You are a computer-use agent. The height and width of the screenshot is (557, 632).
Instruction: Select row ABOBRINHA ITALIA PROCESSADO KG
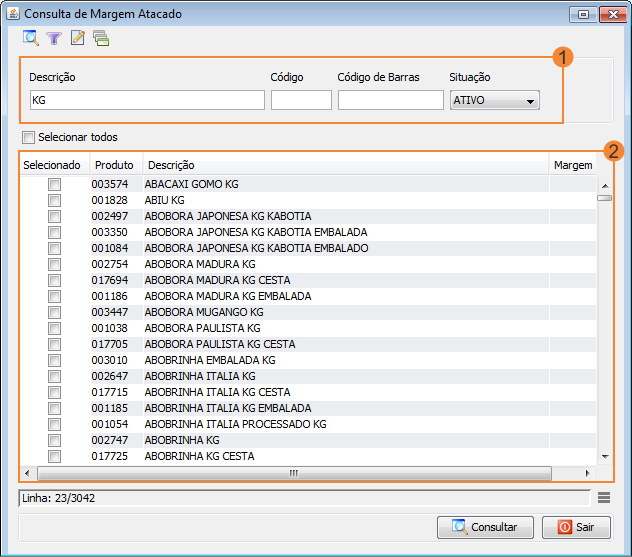pos(308,424)
